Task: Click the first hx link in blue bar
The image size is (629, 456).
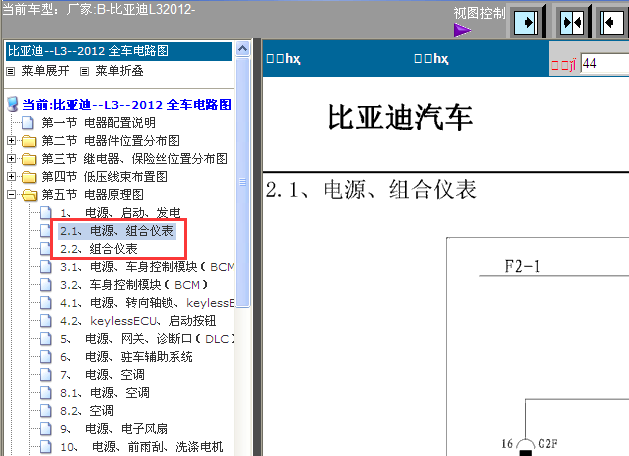Action: (283, 59)
